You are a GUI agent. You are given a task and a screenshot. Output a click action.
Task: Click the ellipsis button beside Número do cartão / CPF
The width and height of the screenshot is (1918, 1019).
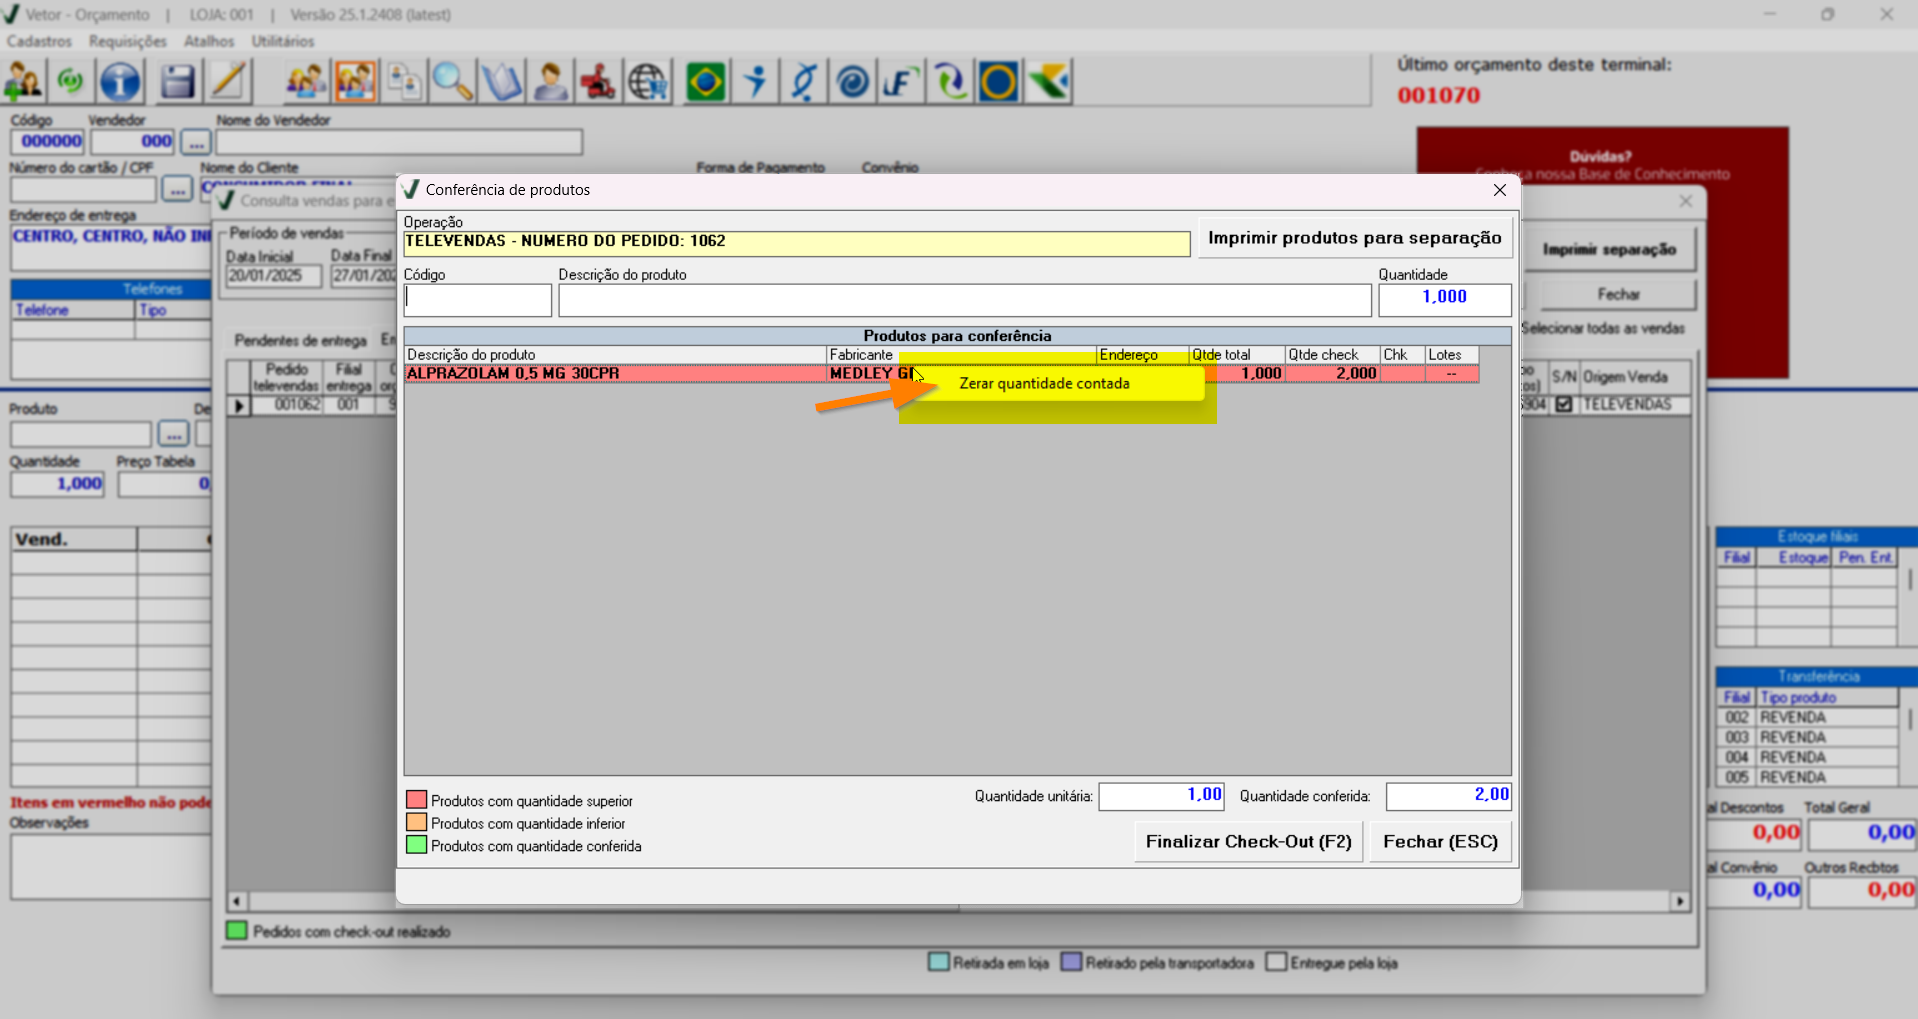177,189
